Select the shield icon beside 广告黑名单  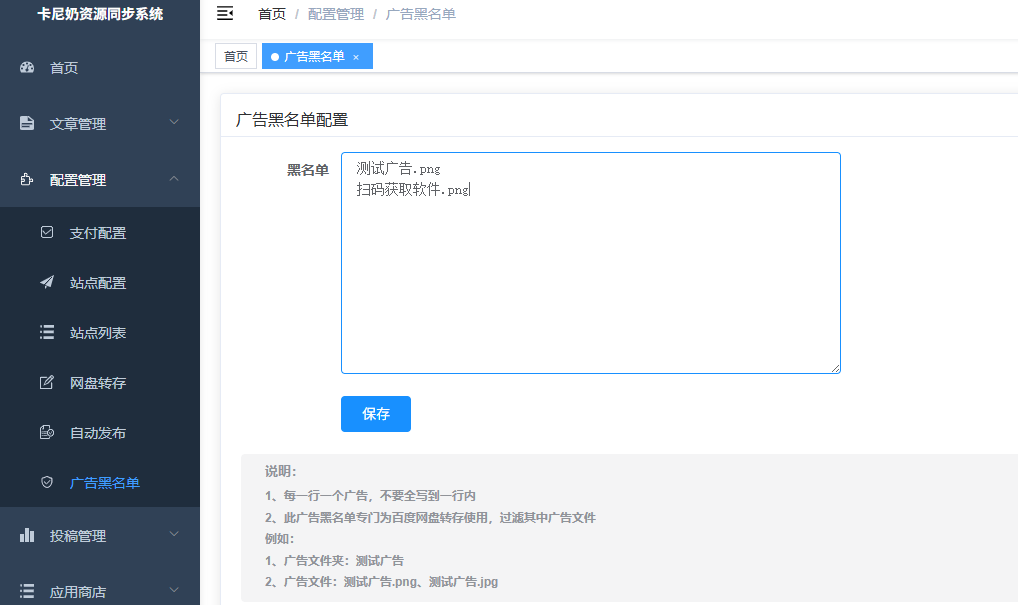[46, 482]
